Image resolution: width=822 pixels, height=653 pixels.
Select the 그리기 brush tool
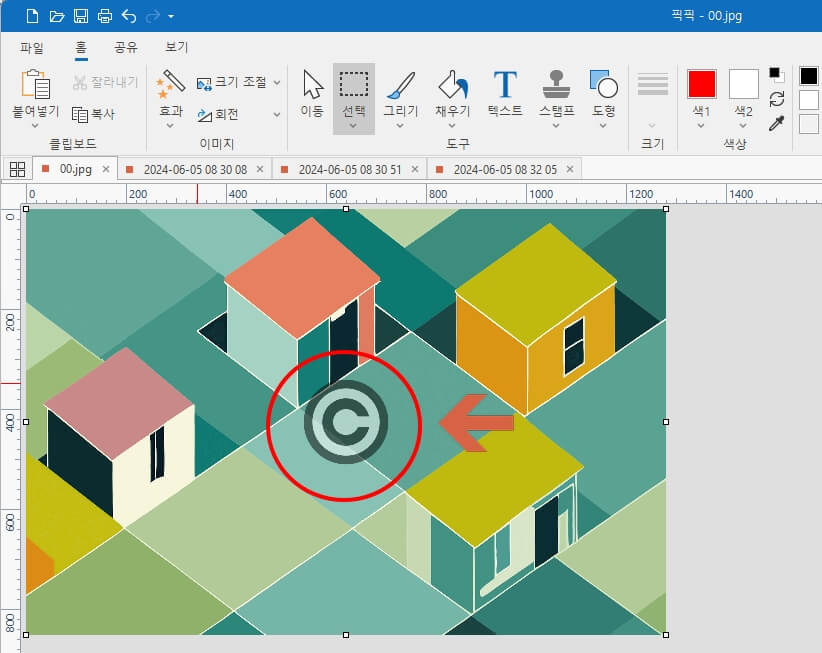pos(401,92)
